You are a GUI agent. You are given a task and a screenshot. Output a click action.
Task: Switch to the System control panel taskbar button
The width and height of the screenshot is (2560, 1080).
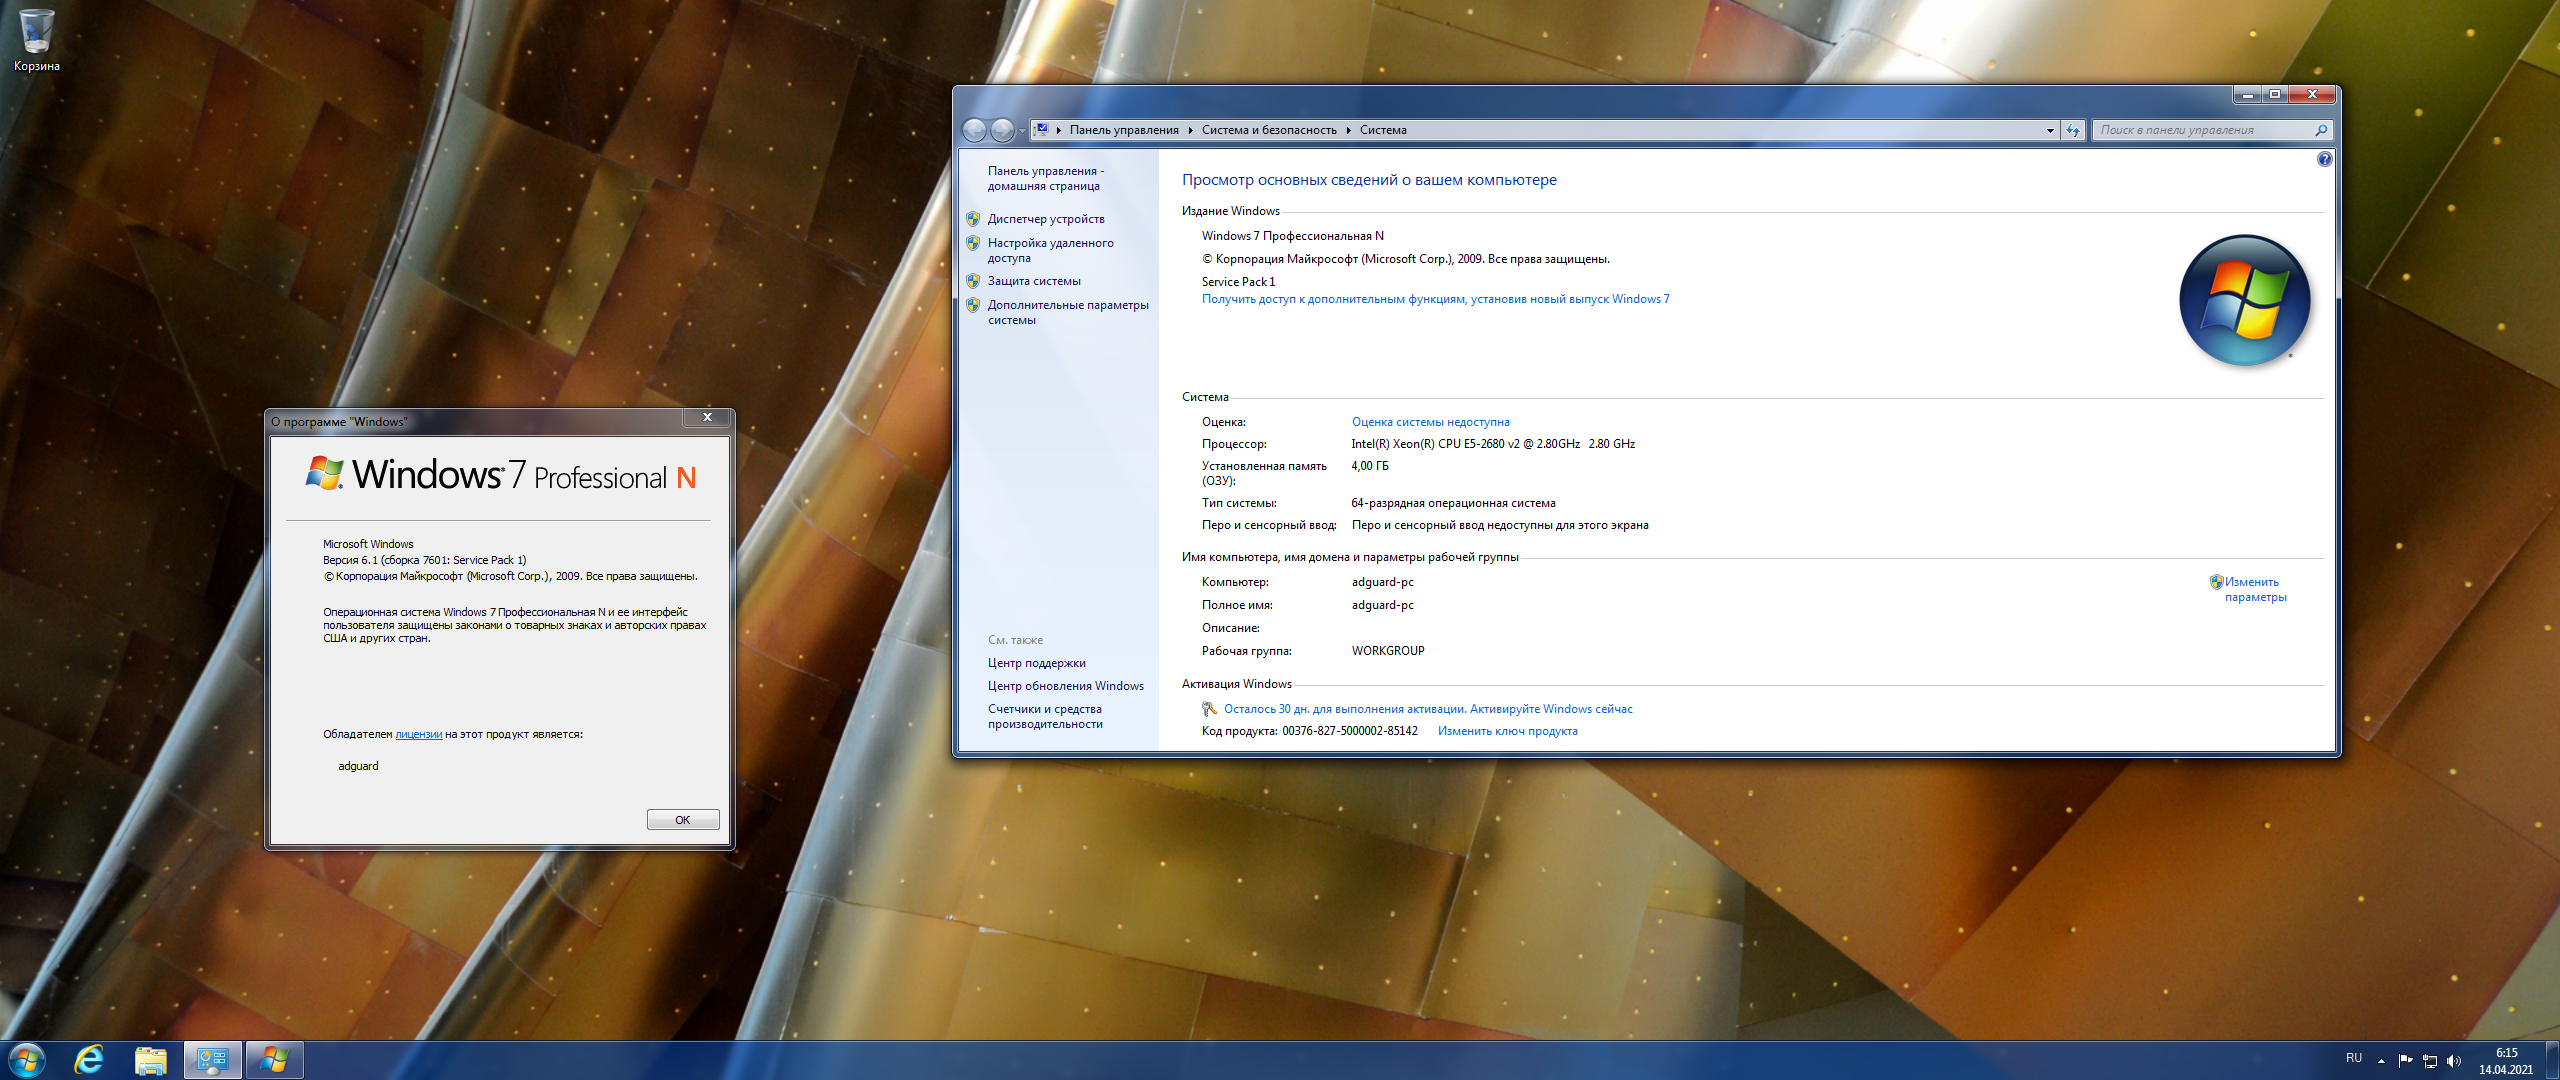[212, 1060]
